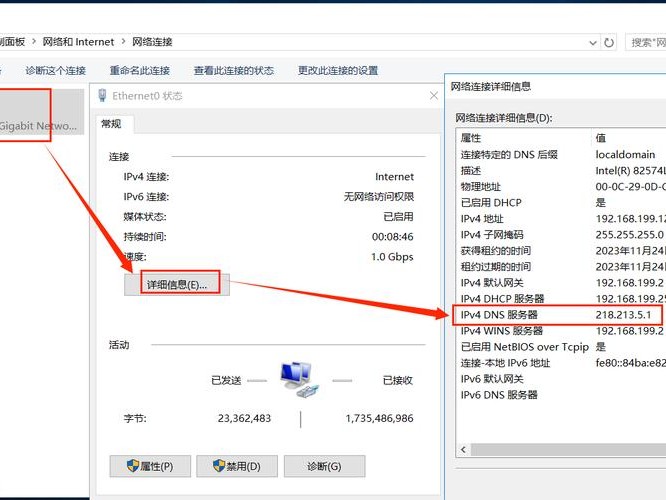Click the 网络连接 breadcrumb item

(x=152, y=42)
